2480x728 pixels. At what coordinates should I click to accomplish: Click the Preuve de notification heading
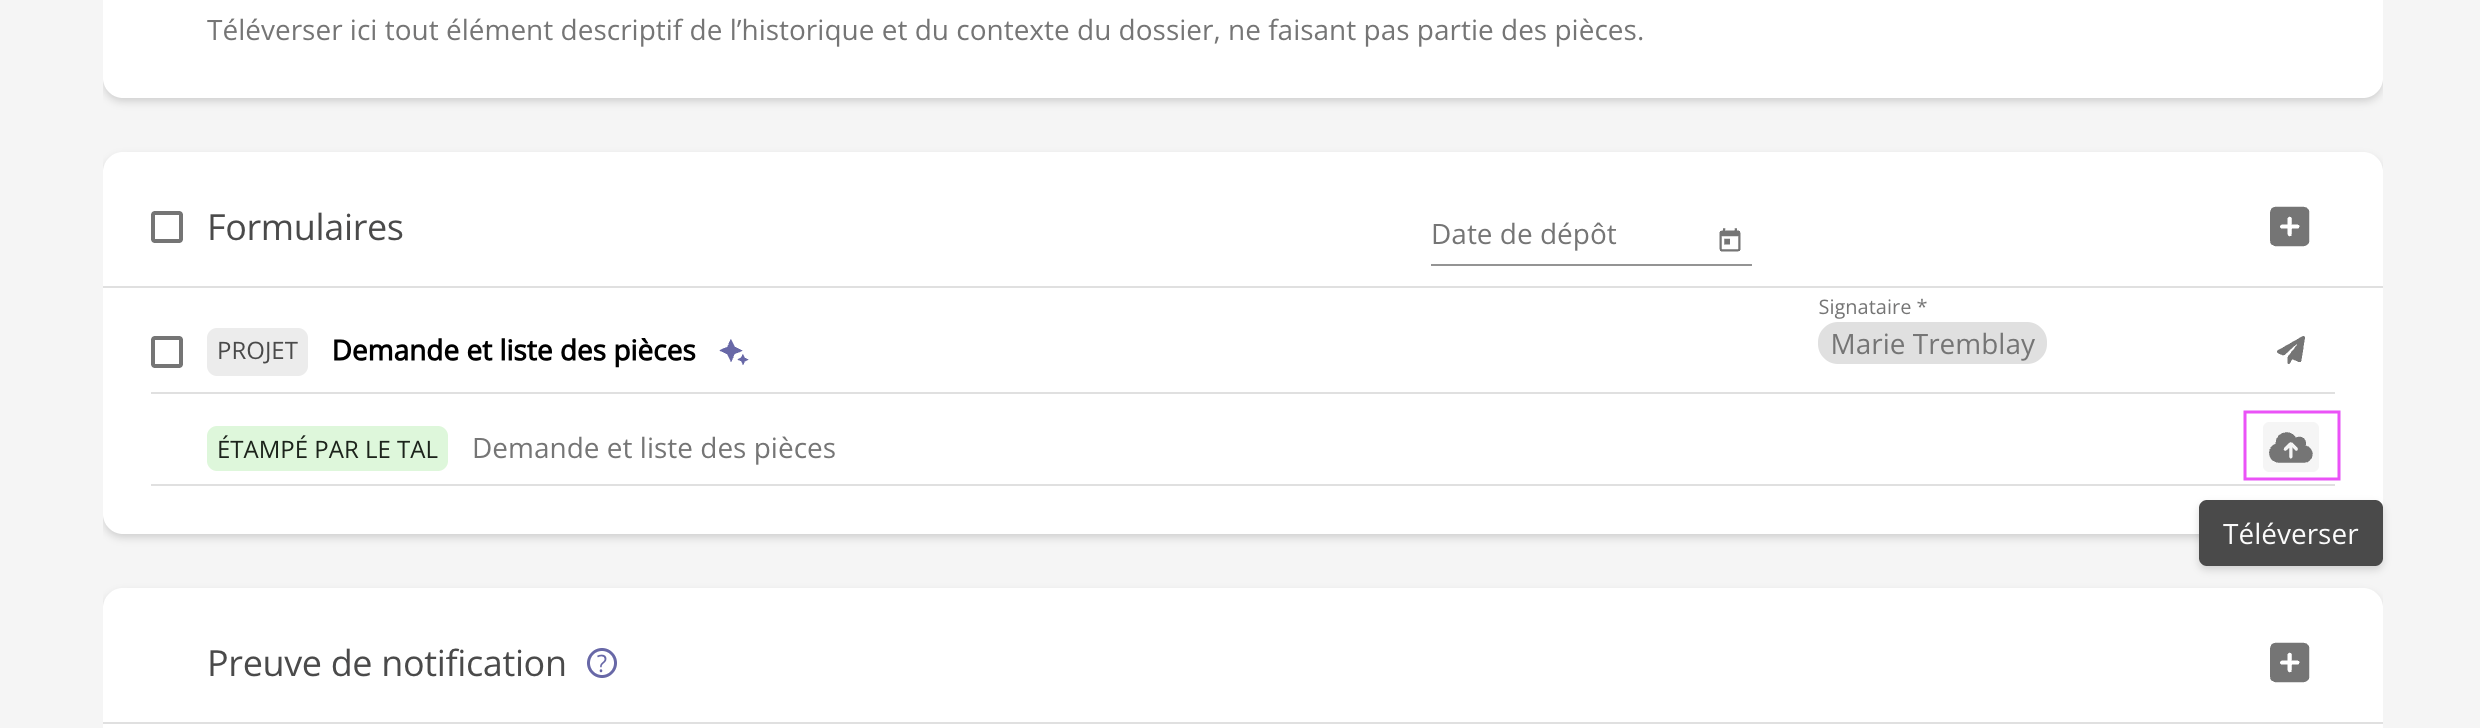tap(386, 664)
